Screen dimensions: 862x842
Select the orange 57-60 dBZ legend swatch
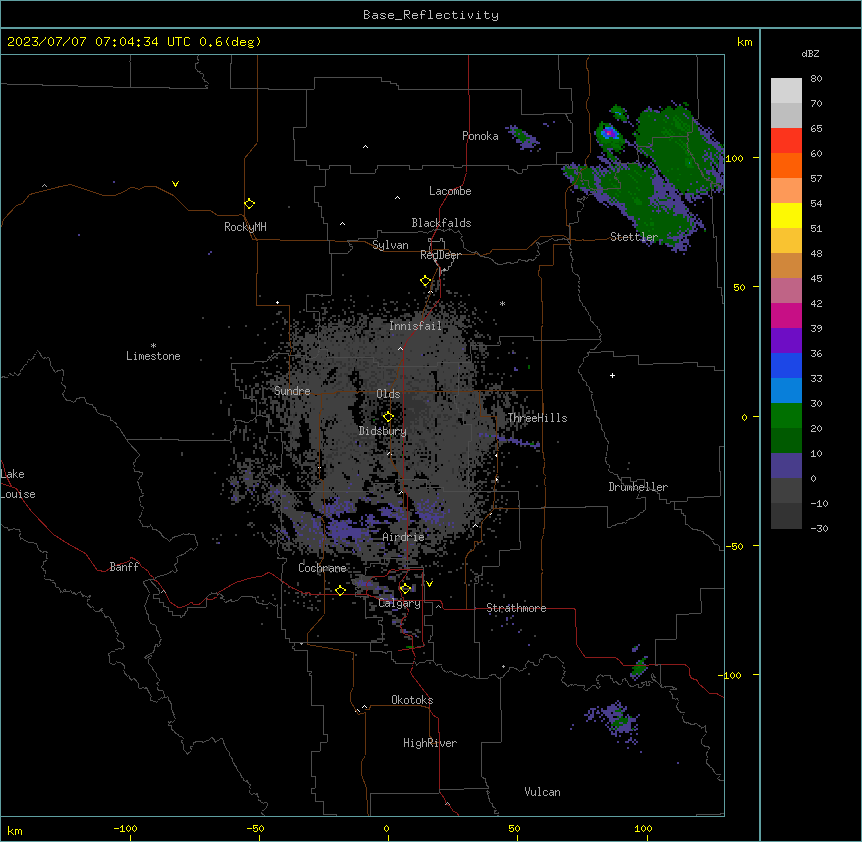click(786, 165)
